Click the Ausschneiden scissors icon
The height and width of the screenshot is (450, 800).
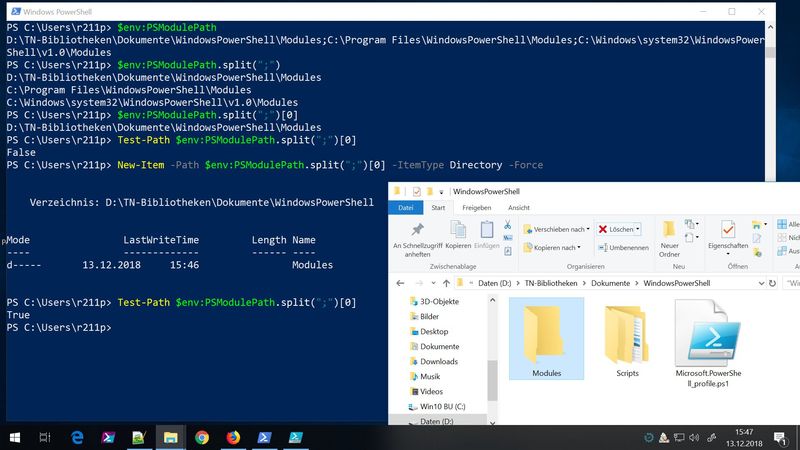(x=508, y=226)
